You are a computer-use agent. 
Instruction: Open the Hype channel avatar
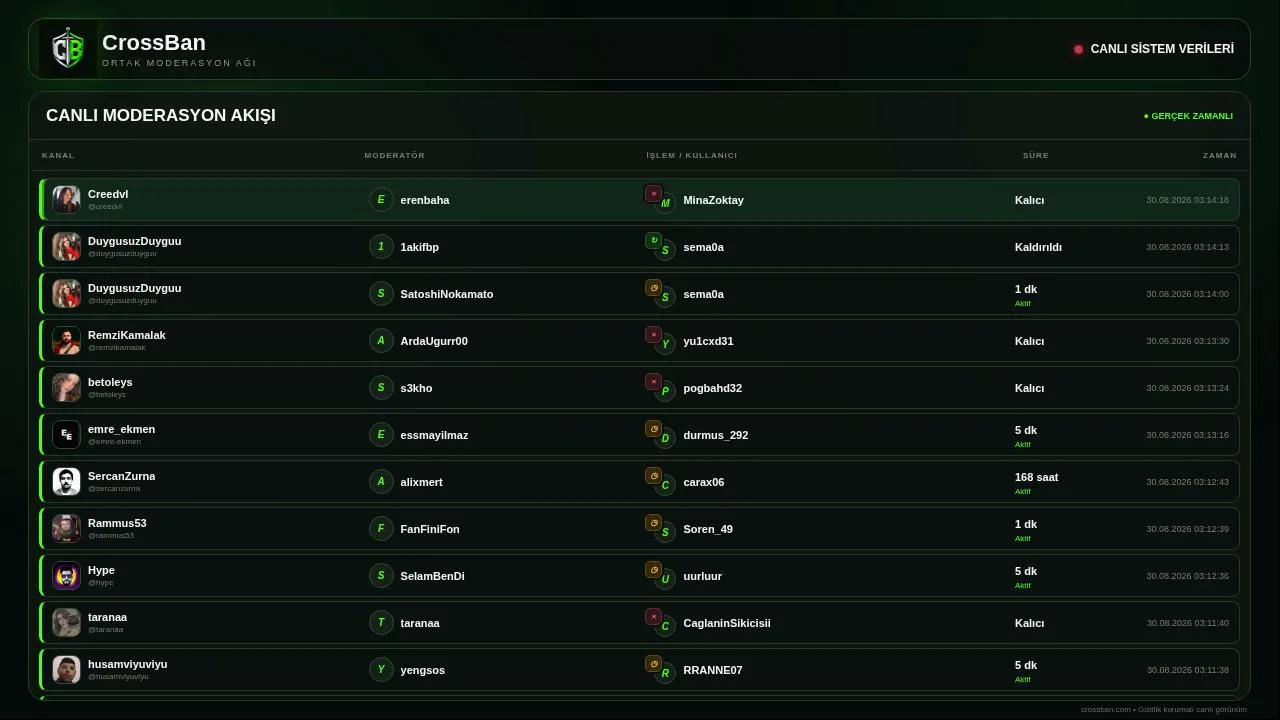(x=66, y=576)
